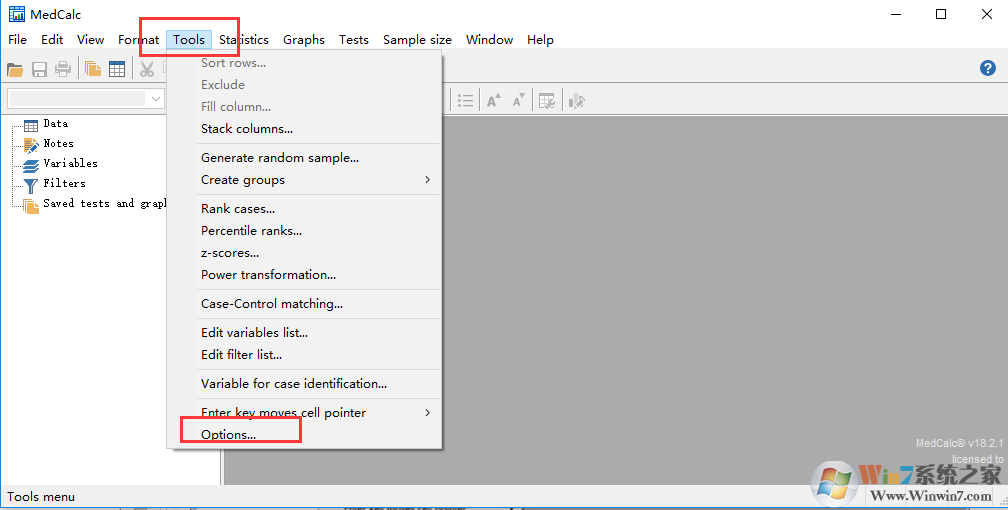1008x510 pixels.
Task: Click the increase font size icon
Action: pyautogui.click(x=494, y=101)
